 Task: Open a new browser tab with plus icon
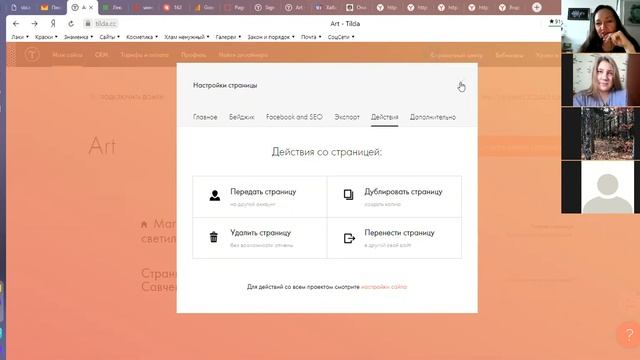click(537, 7)
